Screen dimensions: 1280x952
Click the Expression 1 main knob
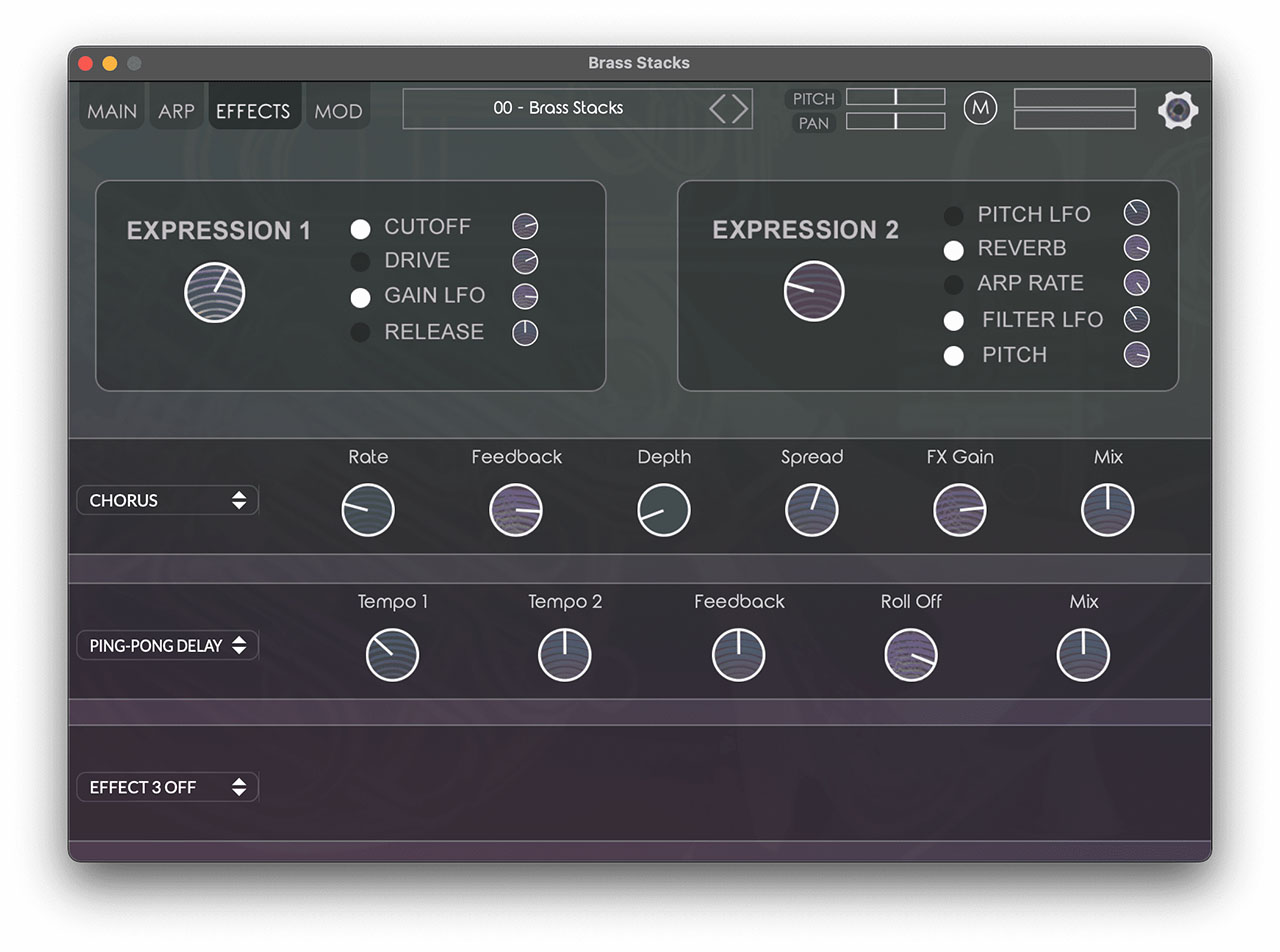215,293
